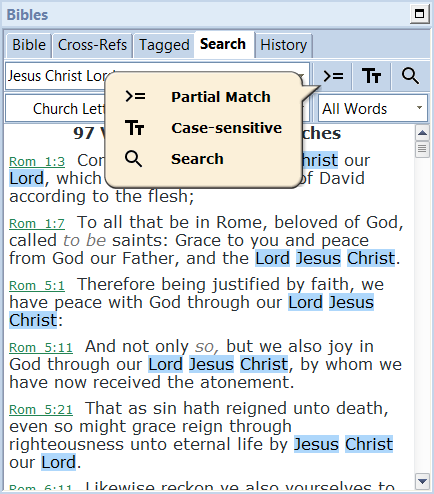The image size is (434, 494).
Task: Click the scrollbar up arrow
Action: pos(422,133)
